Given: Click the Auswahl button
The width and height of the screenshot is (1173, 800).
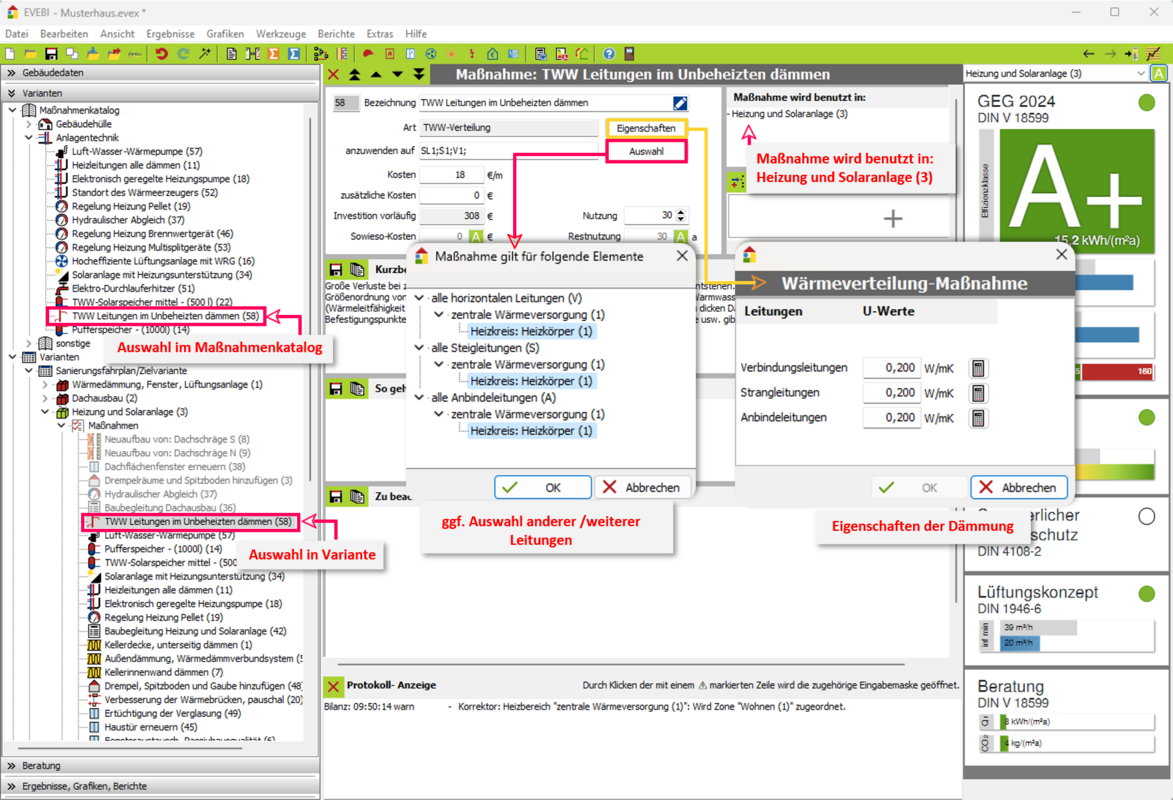Looking at the screenshot, I should pos(646,151).
